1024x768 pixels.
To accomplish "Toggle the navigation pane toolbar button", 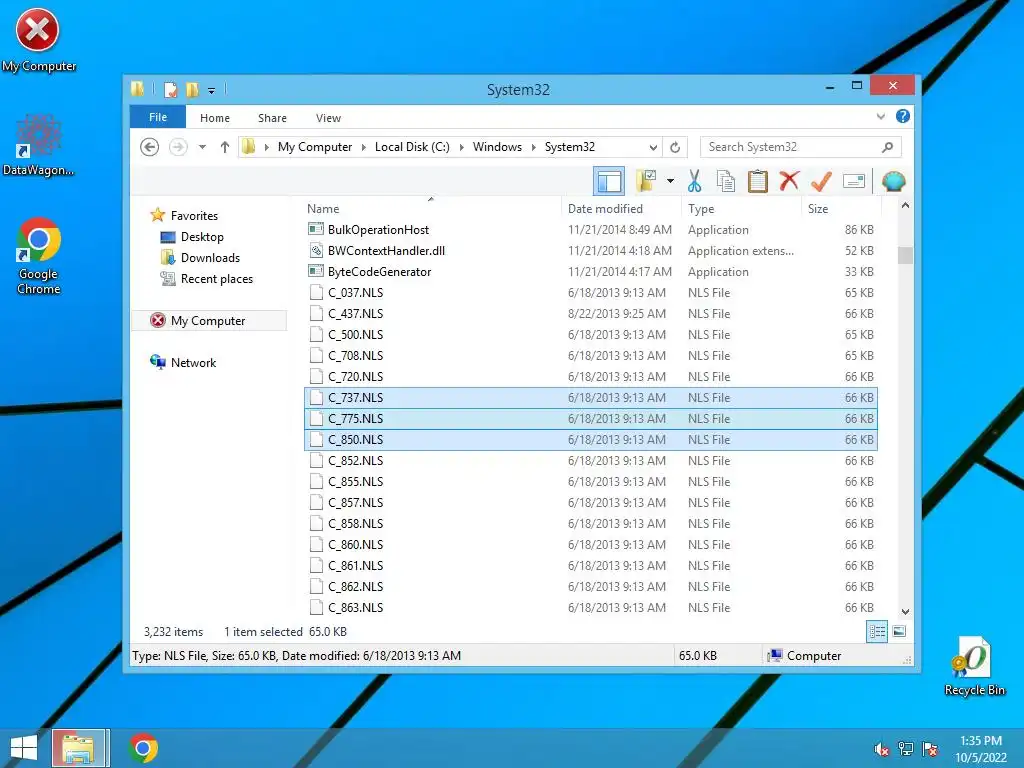I will click(x=609, y=181).
